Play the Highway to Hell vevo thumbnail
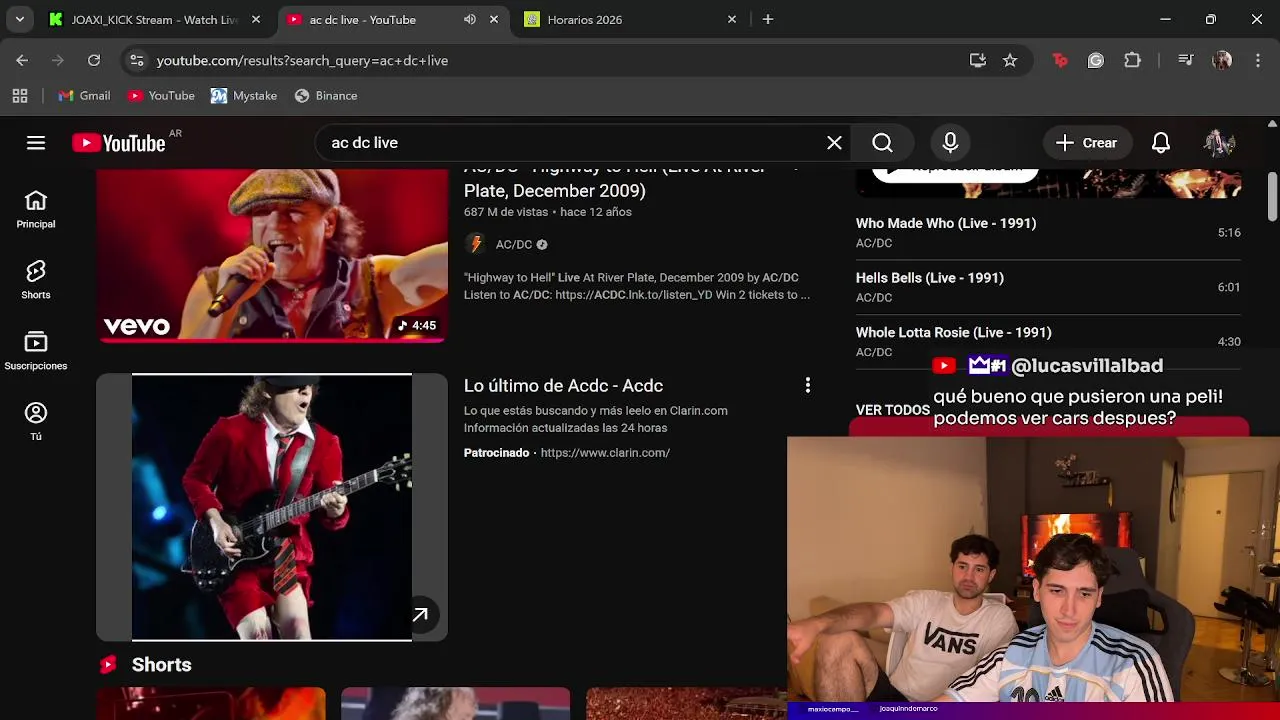 coord(272,255)
